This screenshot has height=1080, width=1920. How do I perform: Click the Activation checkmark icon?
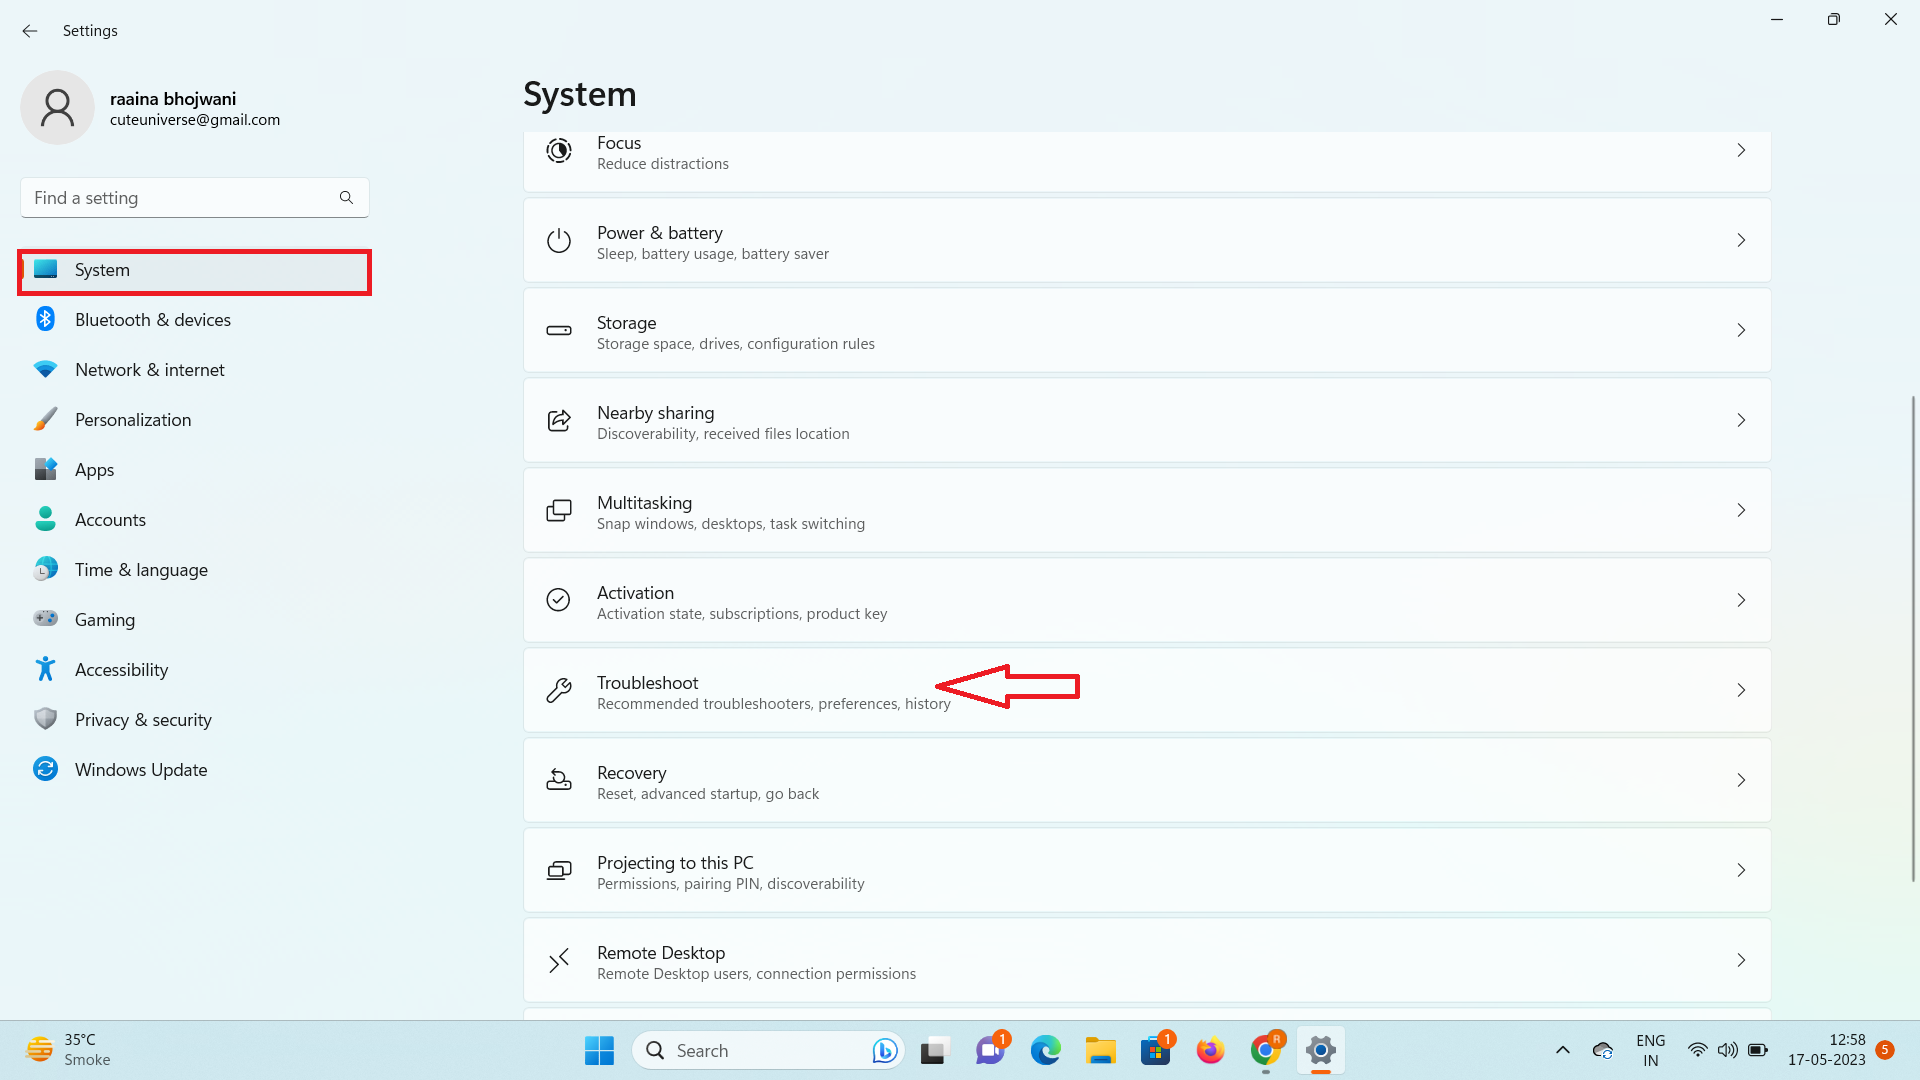tap(558, 600)
